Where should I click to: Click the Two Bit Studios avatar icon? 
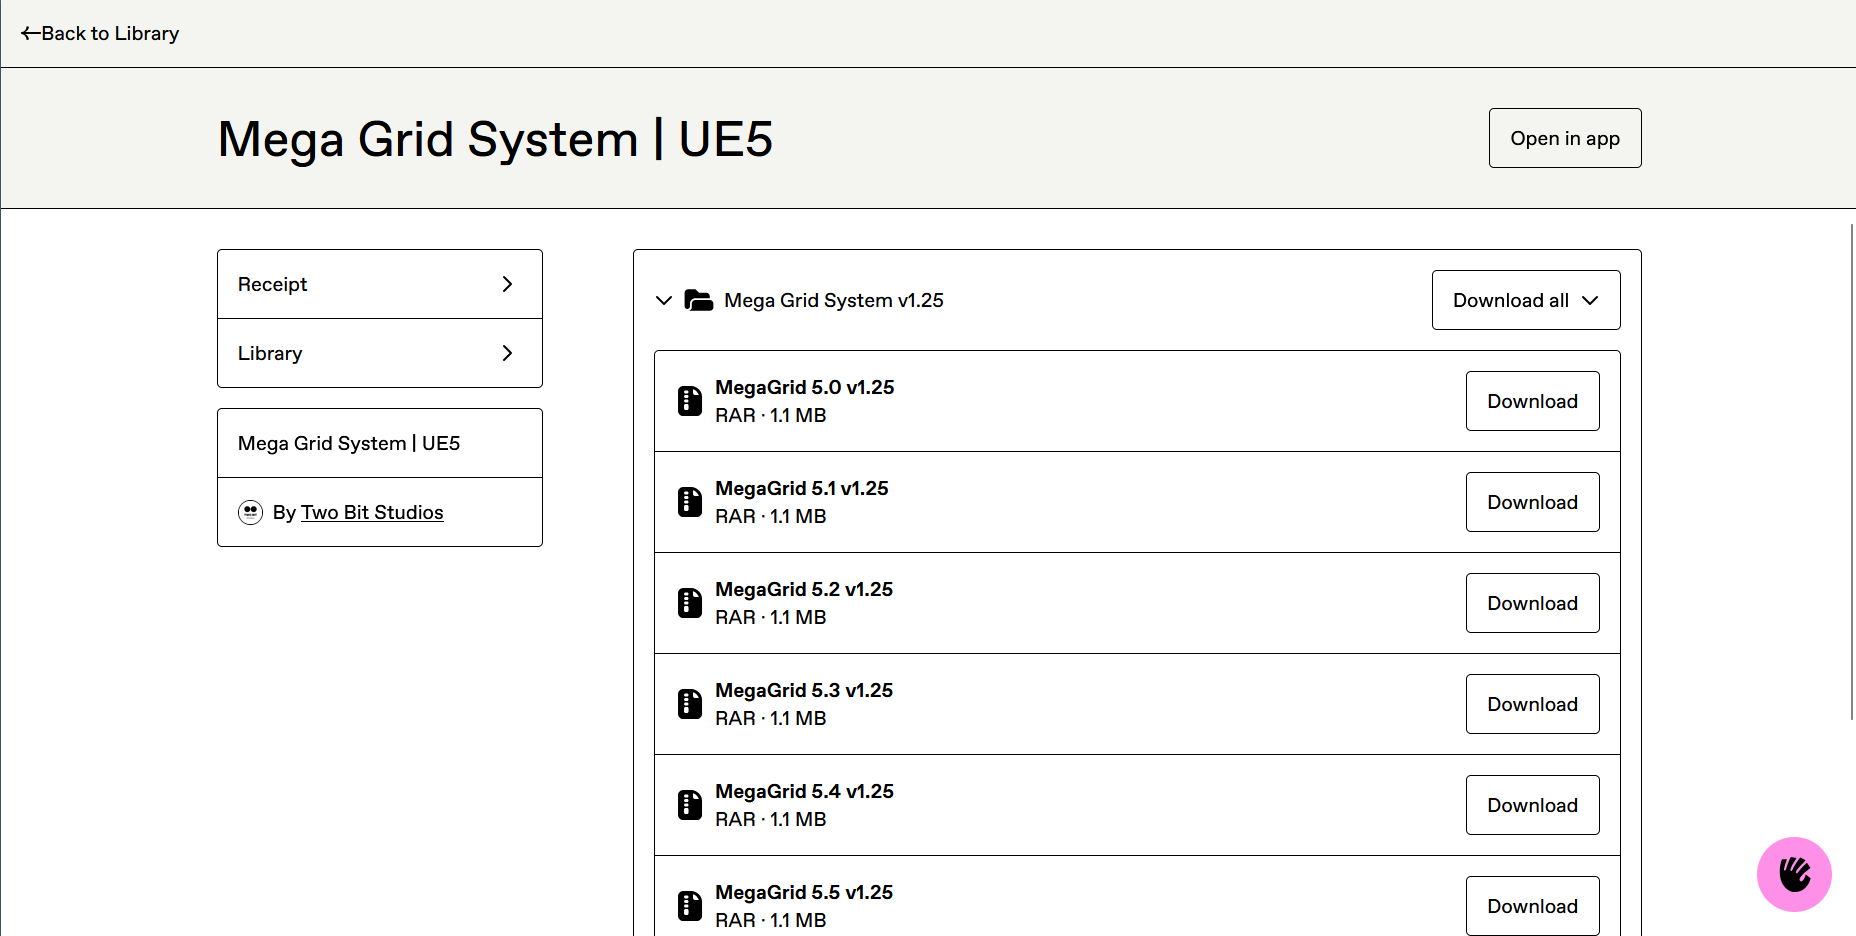click(x=250, y=512)
